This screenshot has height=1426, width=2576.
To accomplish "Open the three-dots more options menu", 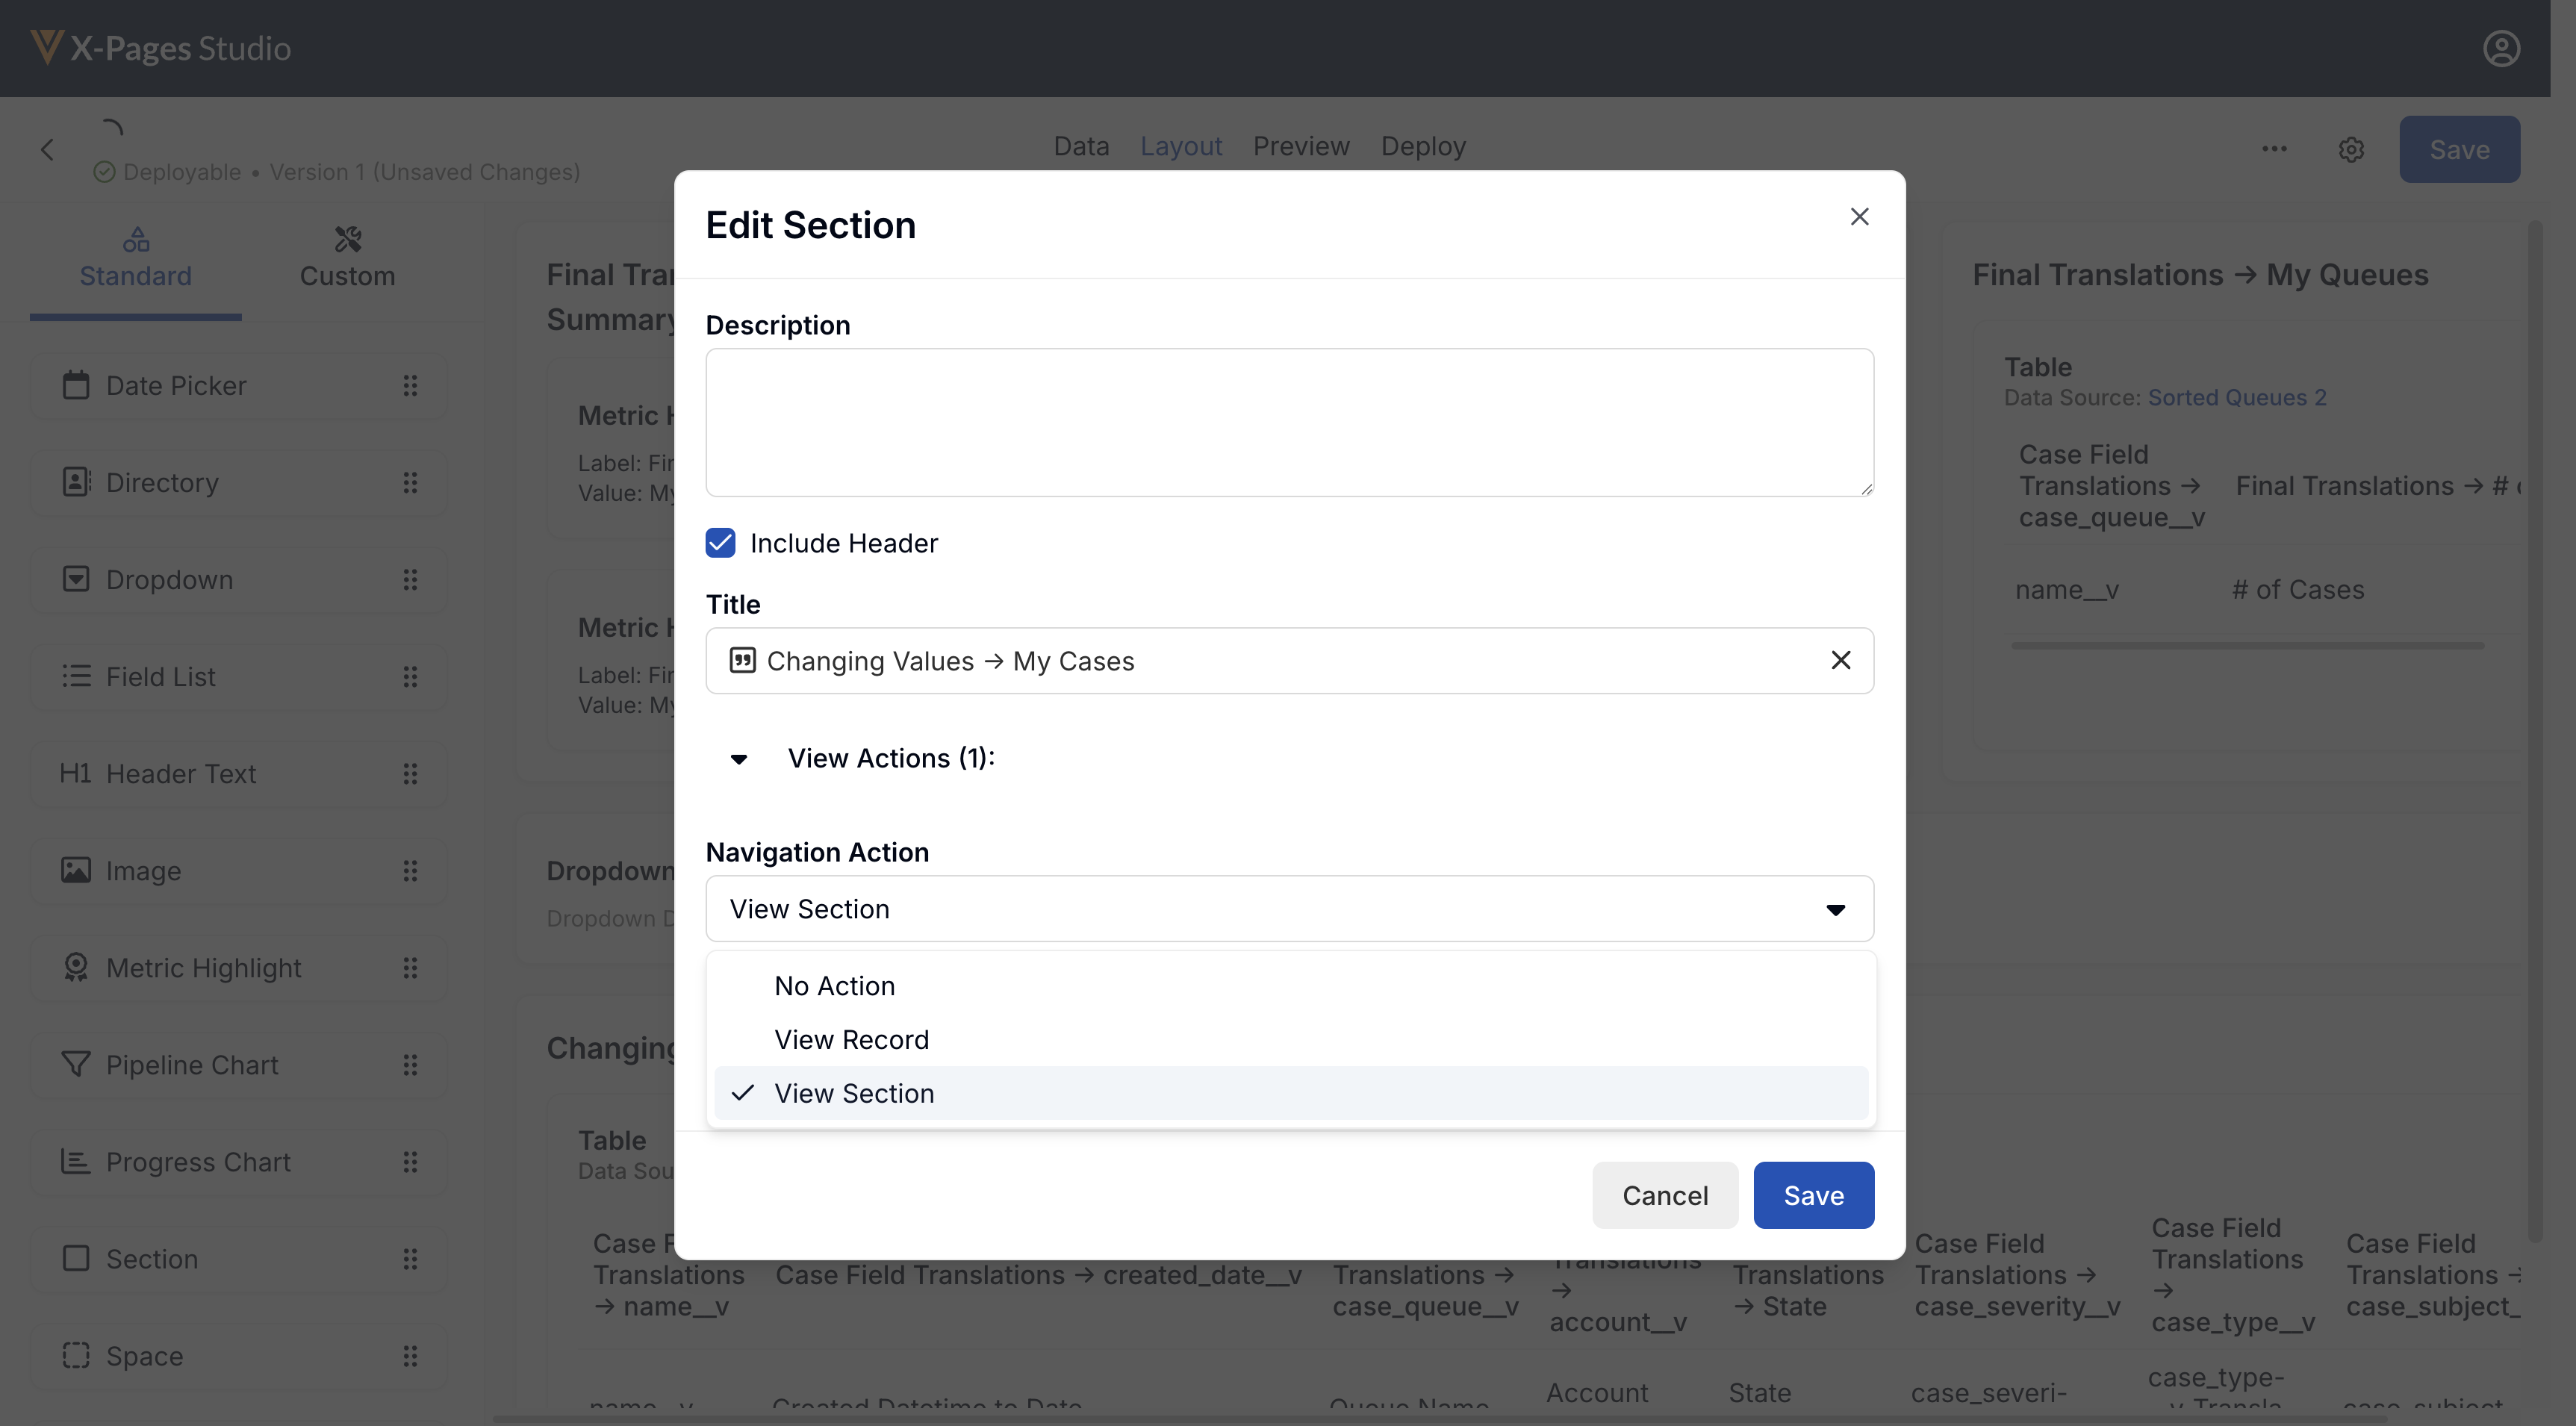I will pos(2274,149).
